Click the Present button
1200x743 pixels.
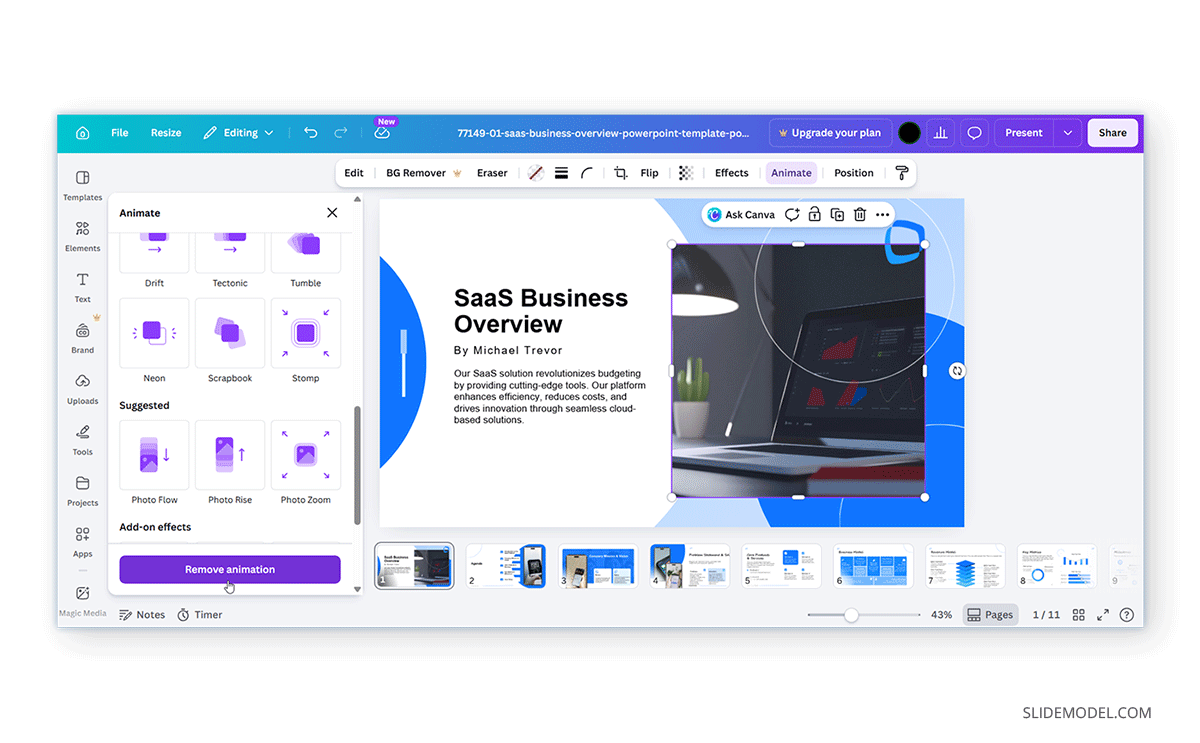[x=1024, y=133]
